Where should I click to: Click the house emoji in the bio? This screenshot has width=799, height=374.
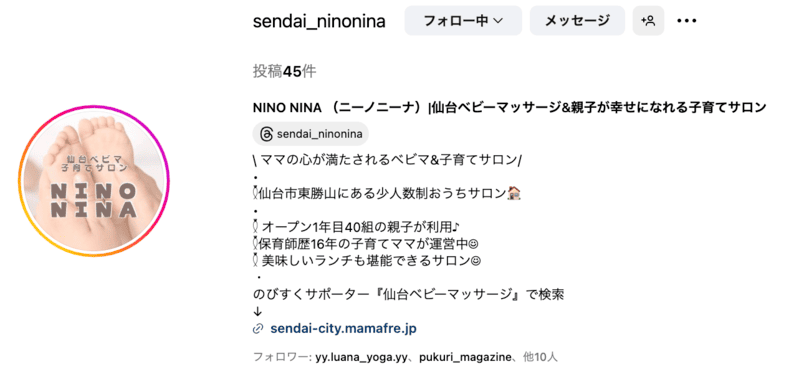pyautogui.click(x=514, y=194)
